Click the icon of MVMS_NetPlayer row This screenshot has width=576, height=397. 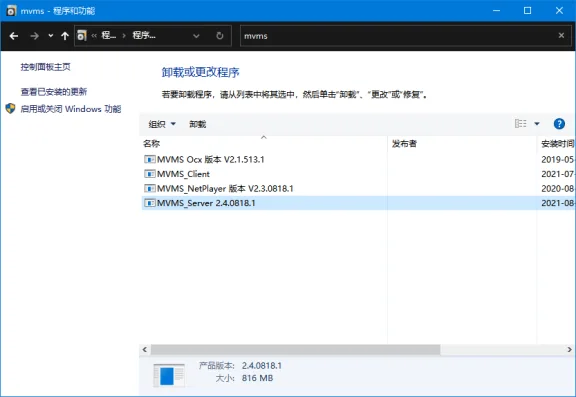(x=150, y=188)
